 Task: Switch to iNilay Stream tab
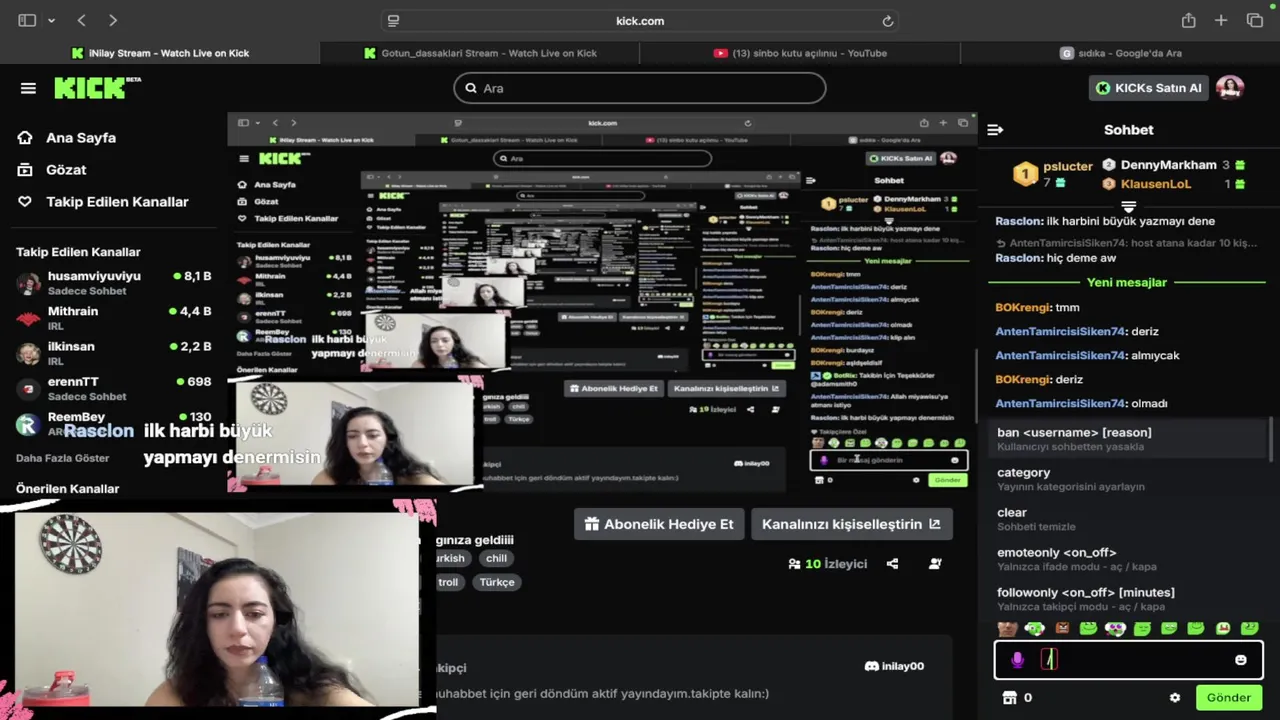click(160, 53)
